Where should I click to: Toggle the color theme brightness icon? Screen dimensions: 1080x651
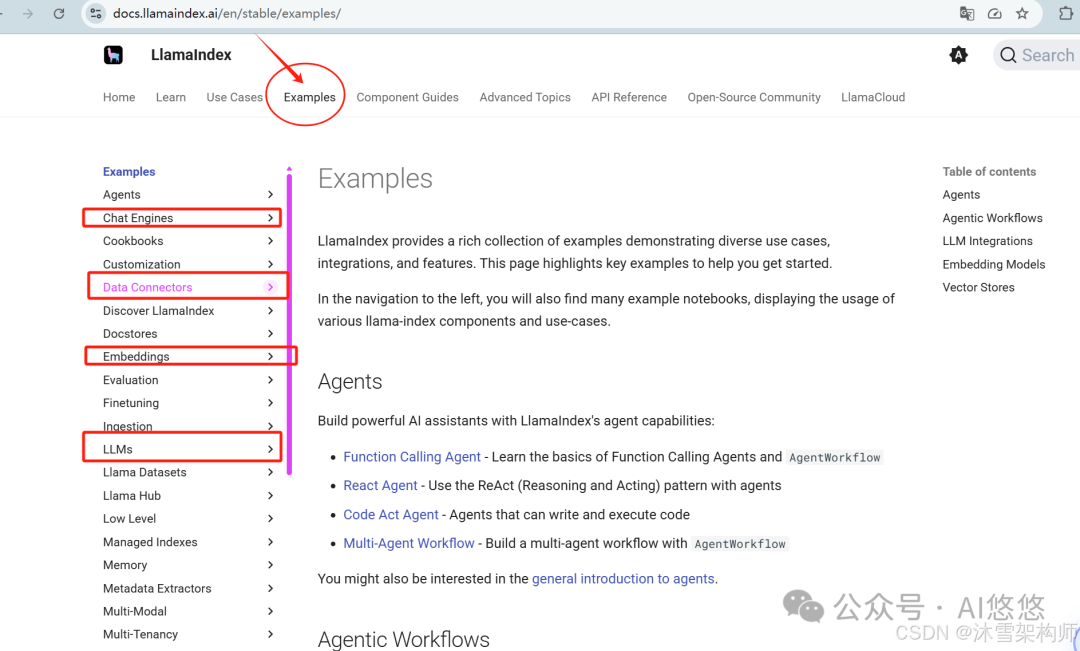958,55
